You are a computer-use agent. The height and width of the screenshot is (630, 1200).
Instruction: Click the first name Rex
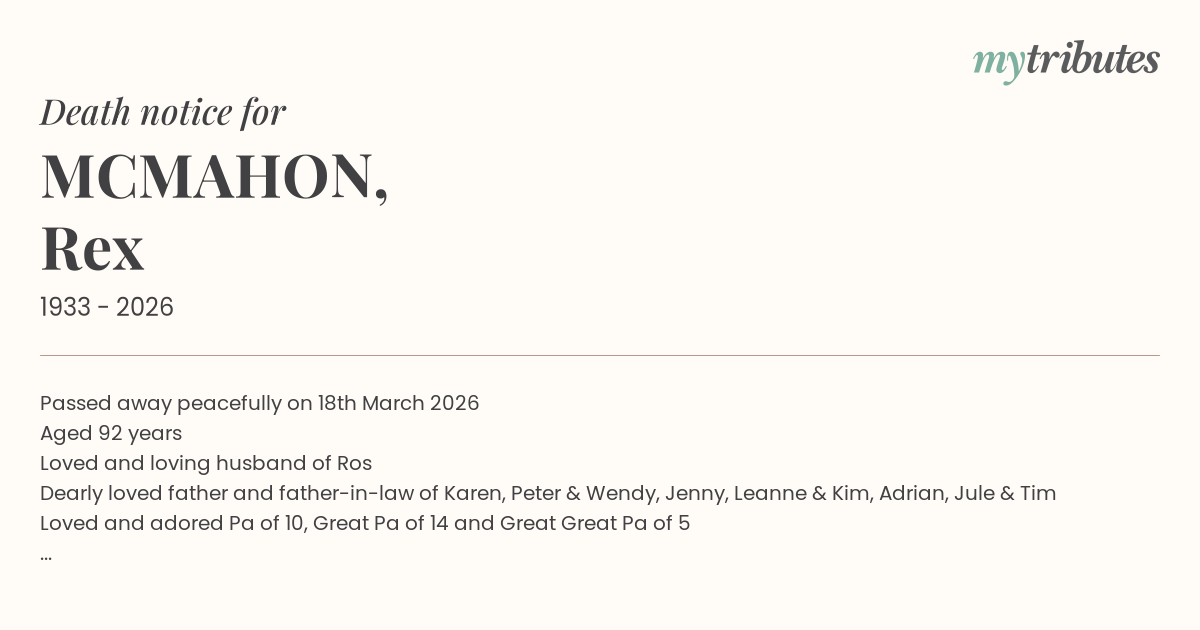[93, 248]
